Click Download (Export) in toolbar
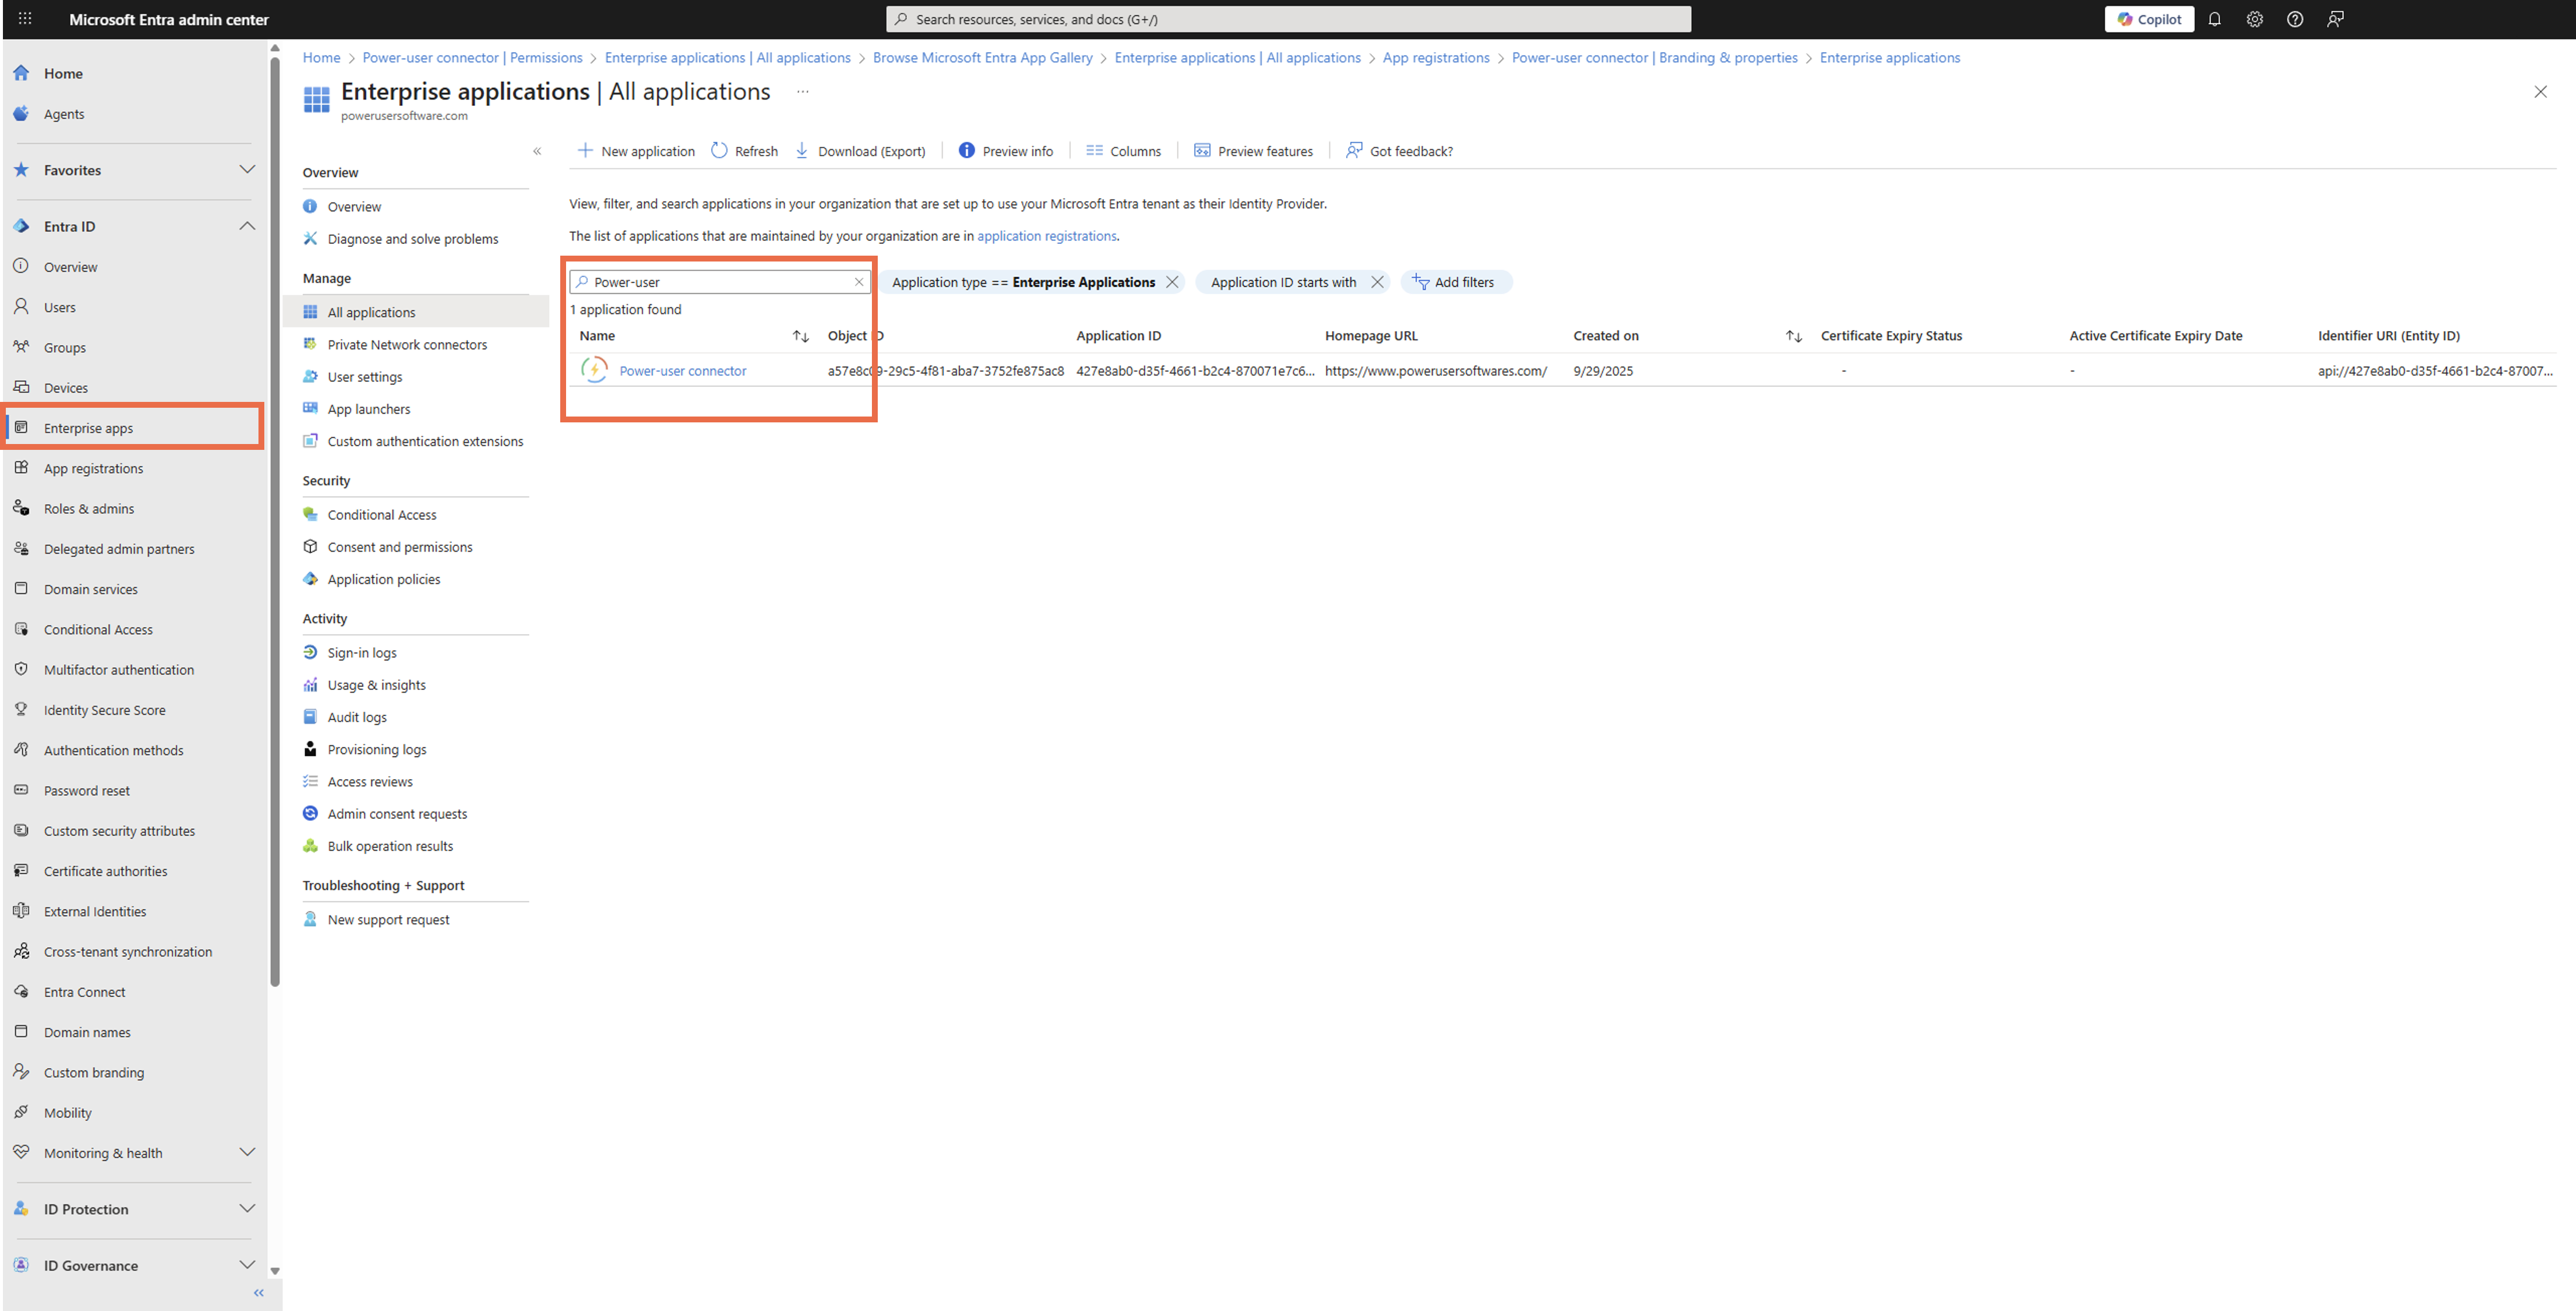 tap(860, 151)
